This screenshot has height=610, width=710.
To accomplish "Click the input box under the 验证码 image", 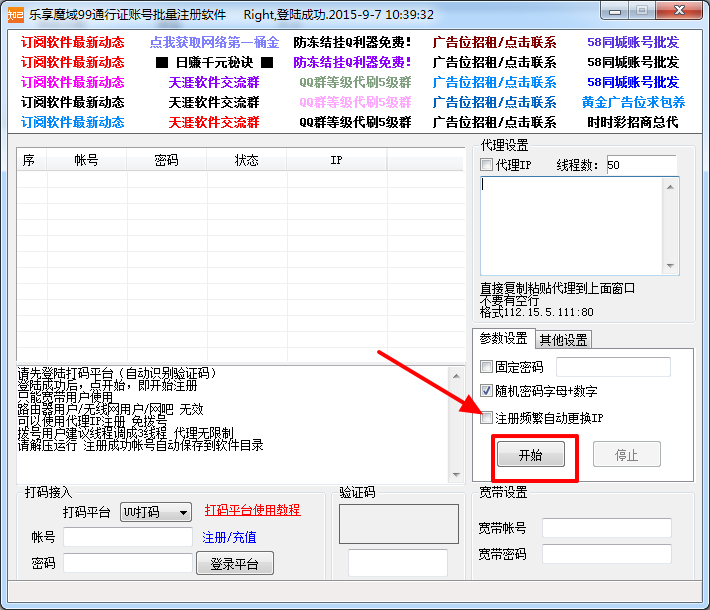I will pyautogui.click(x=398, y=562).
